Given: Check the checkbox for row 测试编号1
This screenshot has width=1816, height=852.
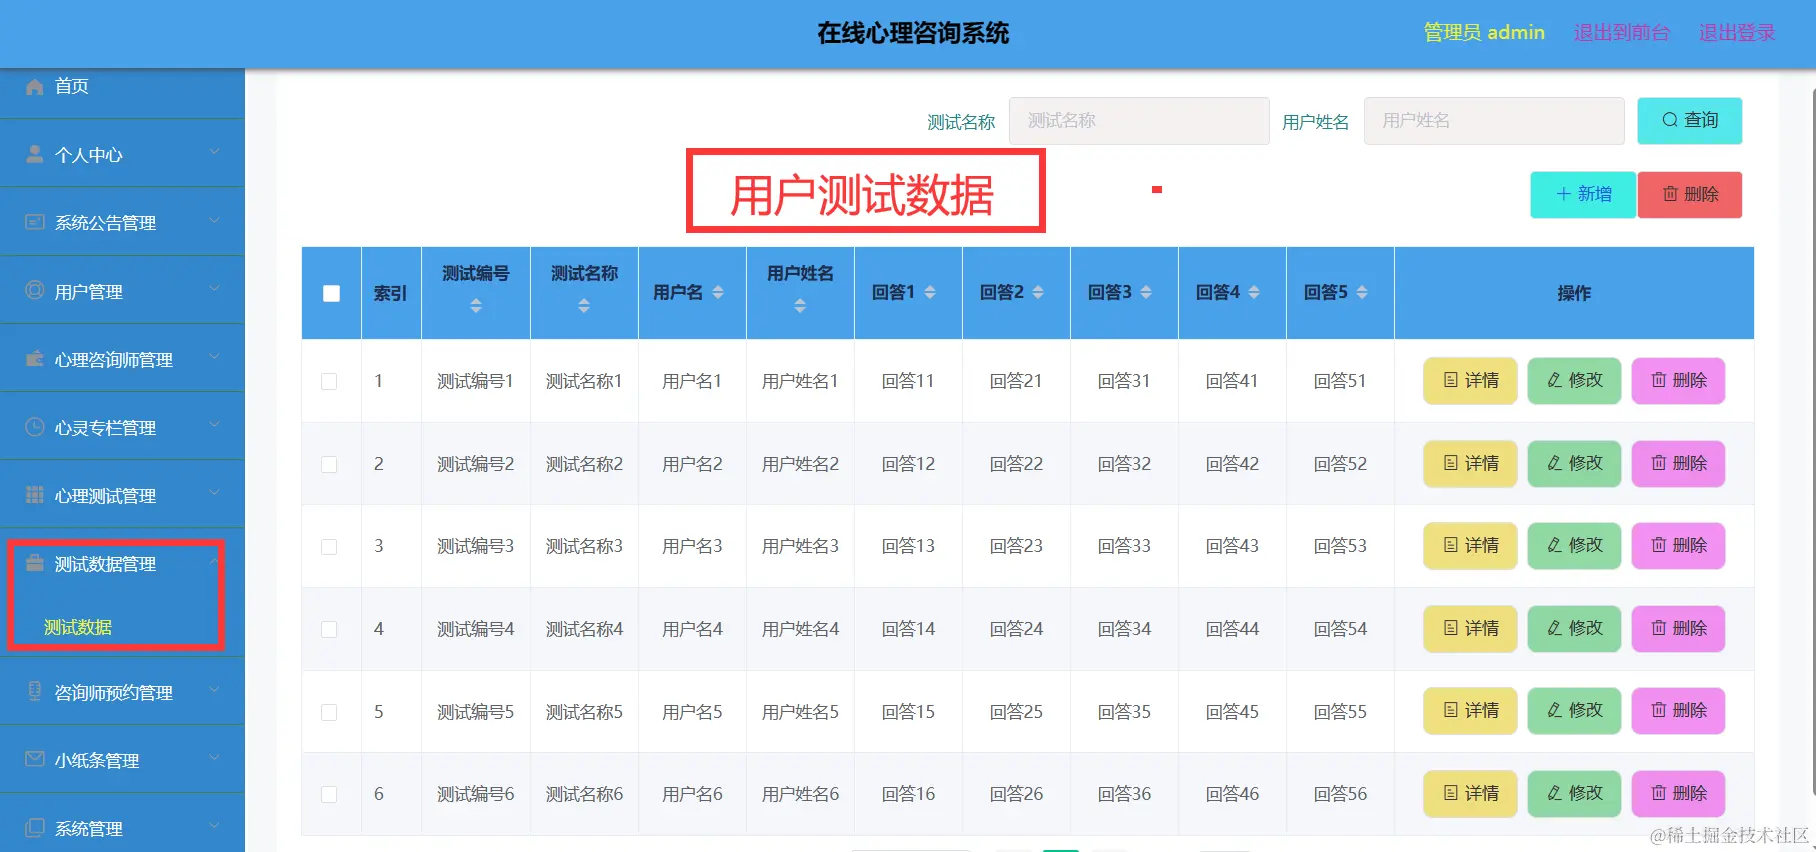Looking at the screenshot, I should tap(329, 381).
